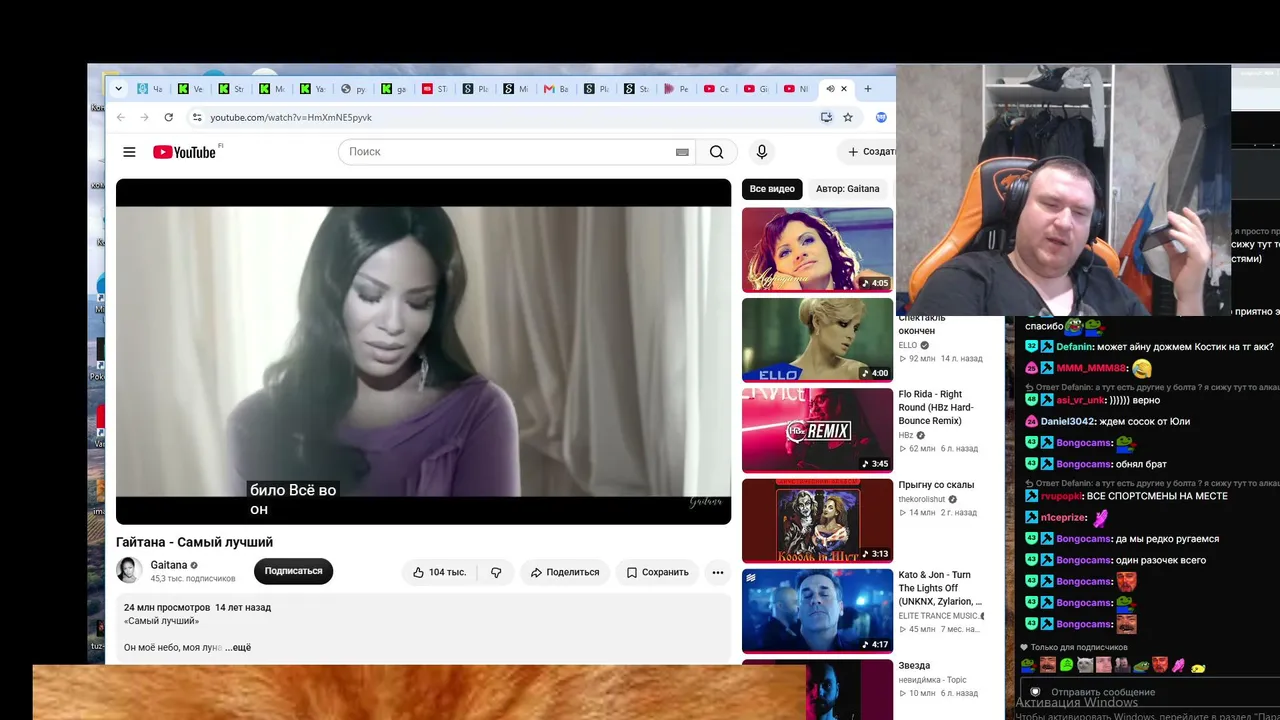Screen dimensions: 1280x720
Task: Activate voice search microphone
Action: coord(762,152)
